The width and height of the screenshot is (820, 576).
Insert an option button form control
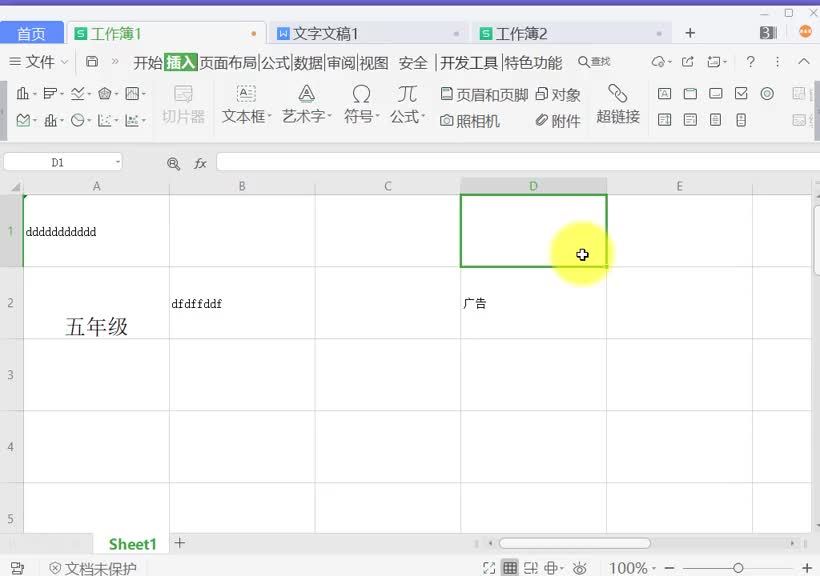coord(766,94)
